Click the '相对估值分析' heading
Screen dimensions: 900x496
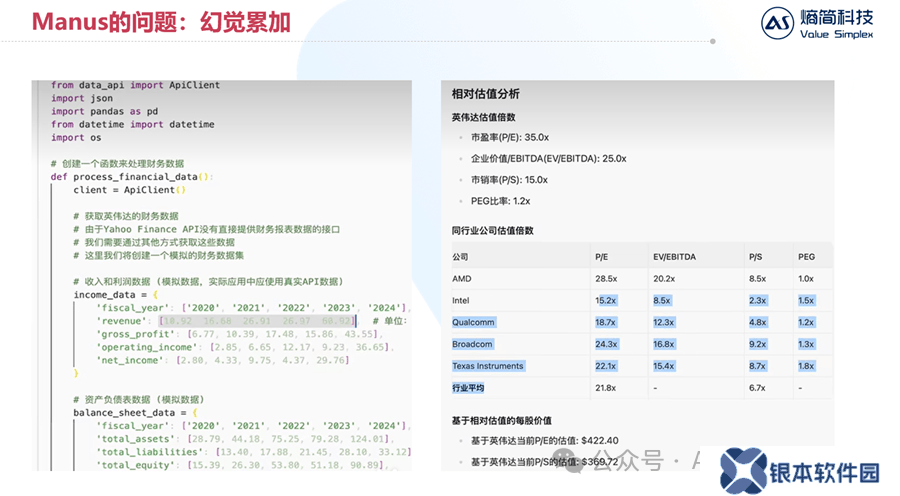[485, 94]
